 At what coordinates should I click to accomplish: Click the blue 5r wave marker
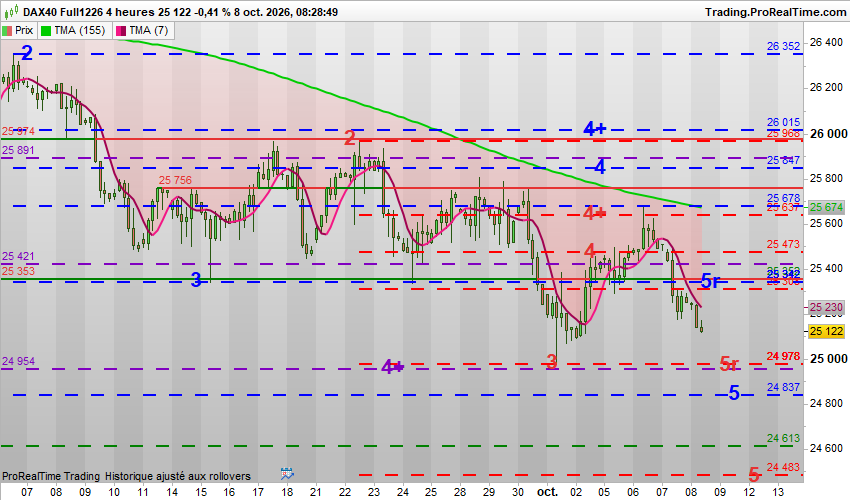click(711, 281)
